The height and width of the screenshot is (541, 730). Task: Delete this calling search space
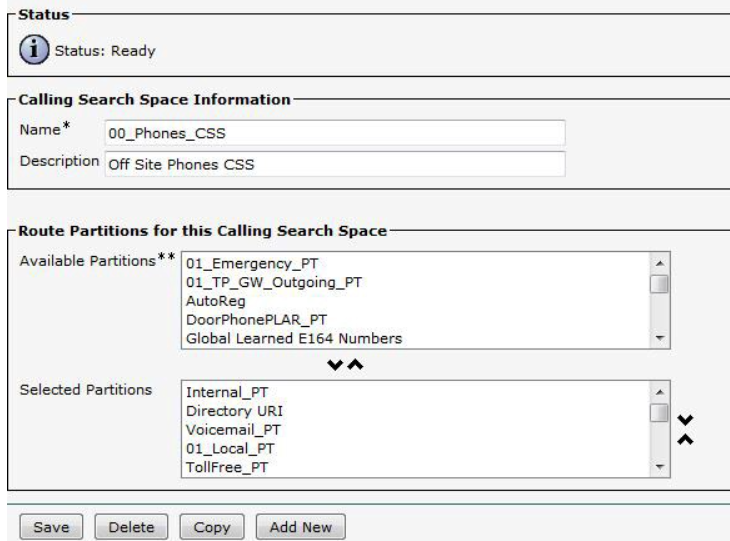click(x=131, y=527)
